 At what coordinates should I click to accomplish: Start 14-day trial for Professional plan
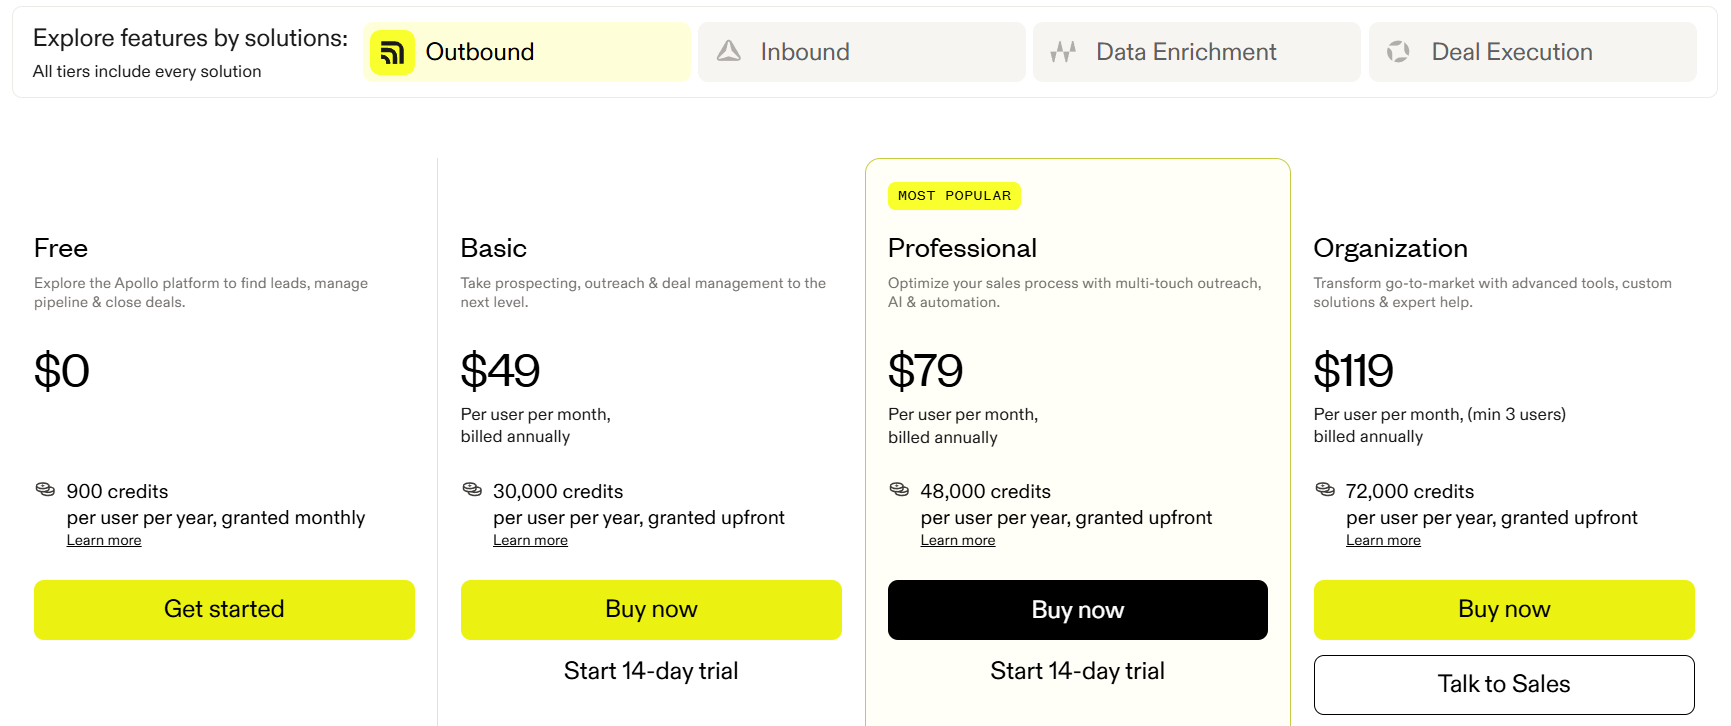1078,671
